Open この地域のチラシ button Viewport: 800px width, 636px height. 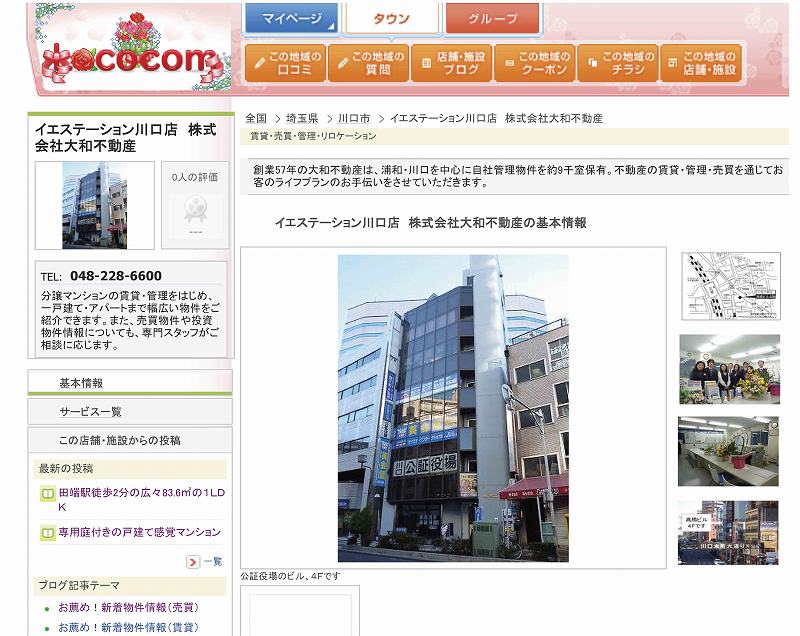click(x=618, y=63)
